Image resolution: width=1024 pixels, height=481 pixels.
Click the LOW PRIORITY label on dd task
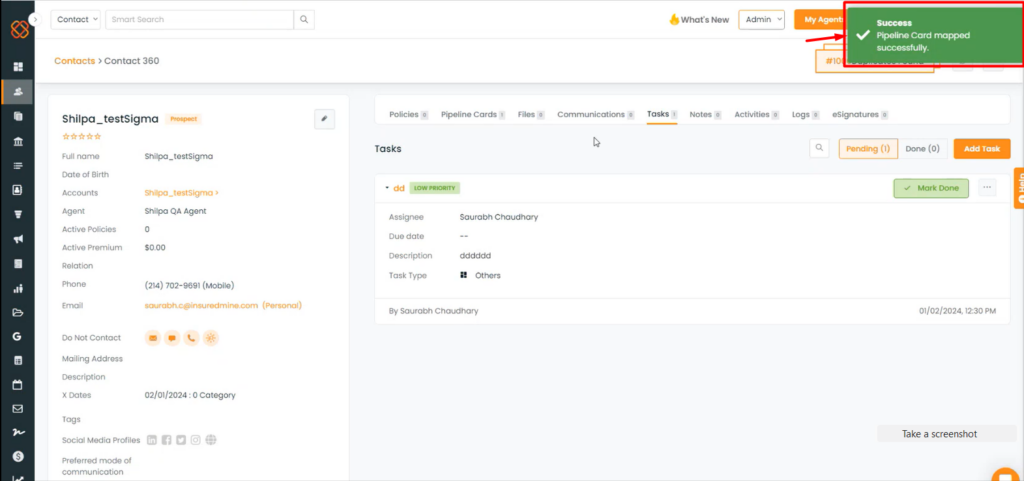pyautogui.click(x=435, y=188)
